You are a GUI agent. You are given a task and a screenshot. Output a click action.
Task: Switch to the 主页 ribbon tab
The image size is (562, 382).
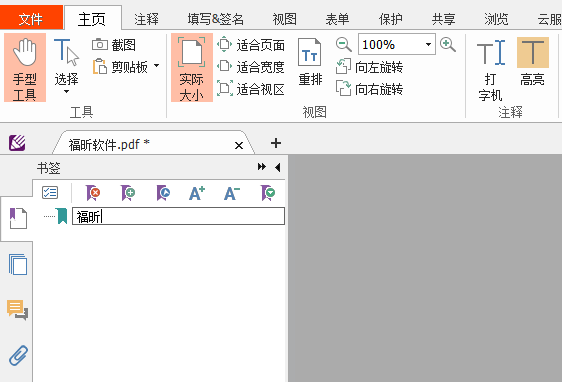tap(92, 19)
